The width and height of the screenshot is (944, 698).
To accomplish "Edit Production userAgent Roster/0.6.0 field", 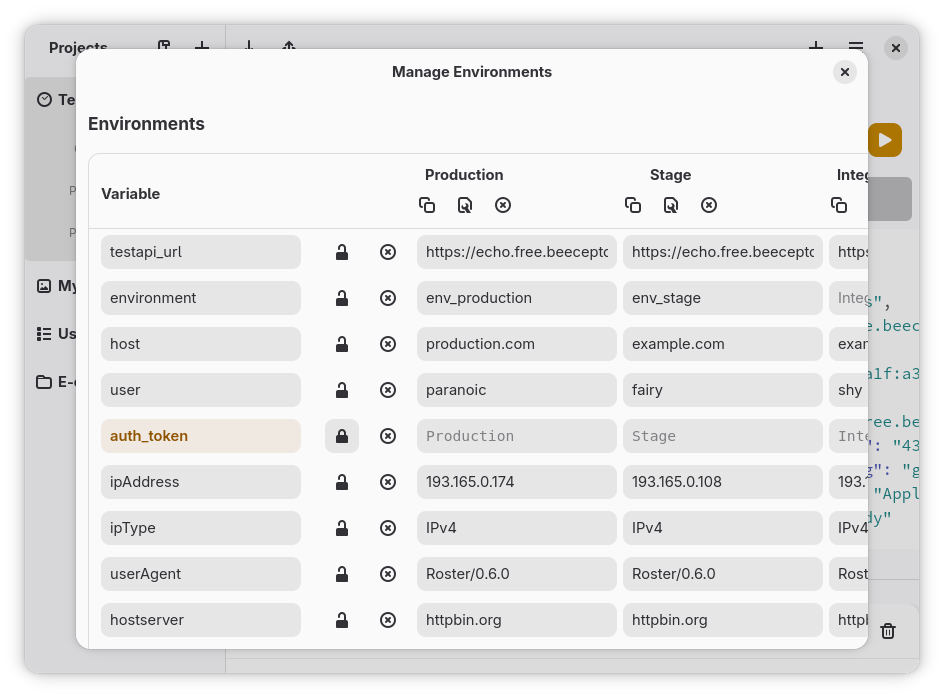I will click(517, 574).
